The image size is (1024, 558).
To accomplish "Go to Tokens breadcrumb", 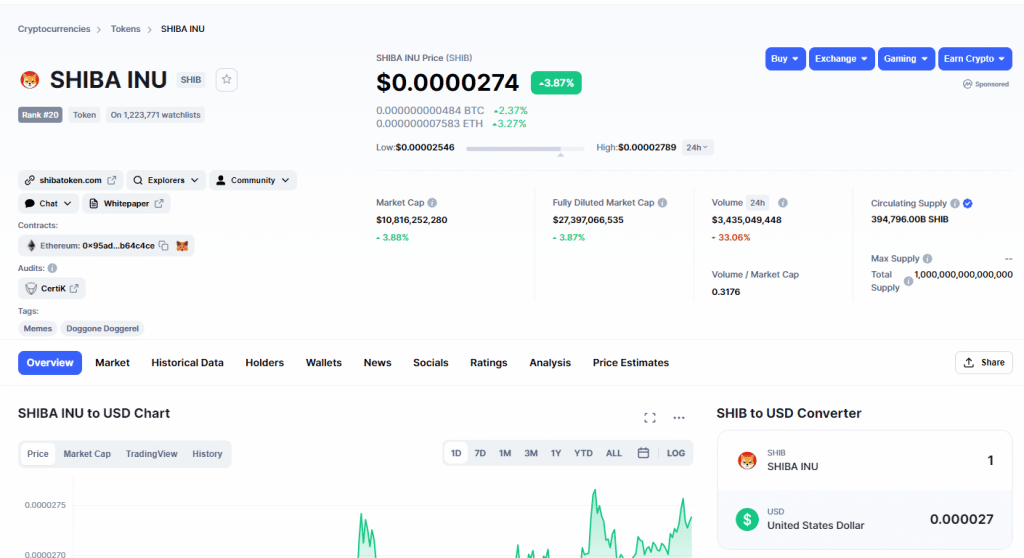I will click(125, 29).
